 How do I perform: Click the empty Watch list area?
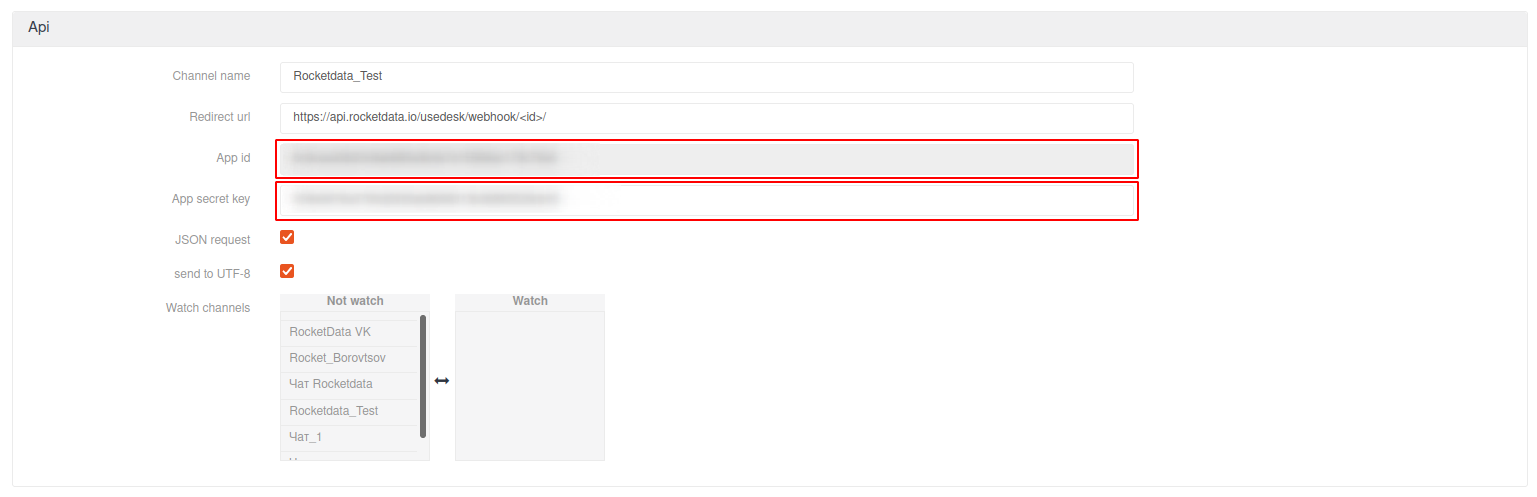pos(530,385)
